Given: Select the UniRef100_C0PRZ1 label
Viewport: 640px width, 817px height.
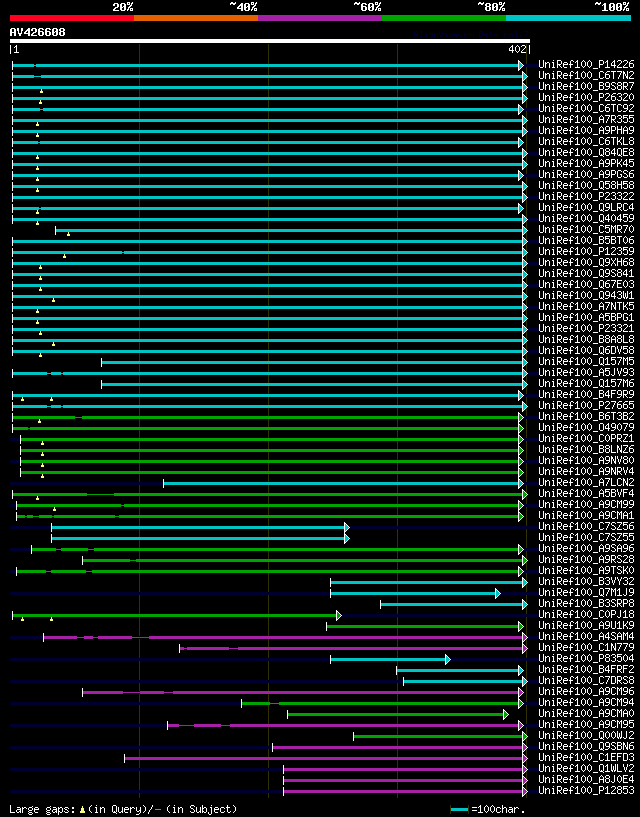Looking at the screenshot, I should click(586, 439).
